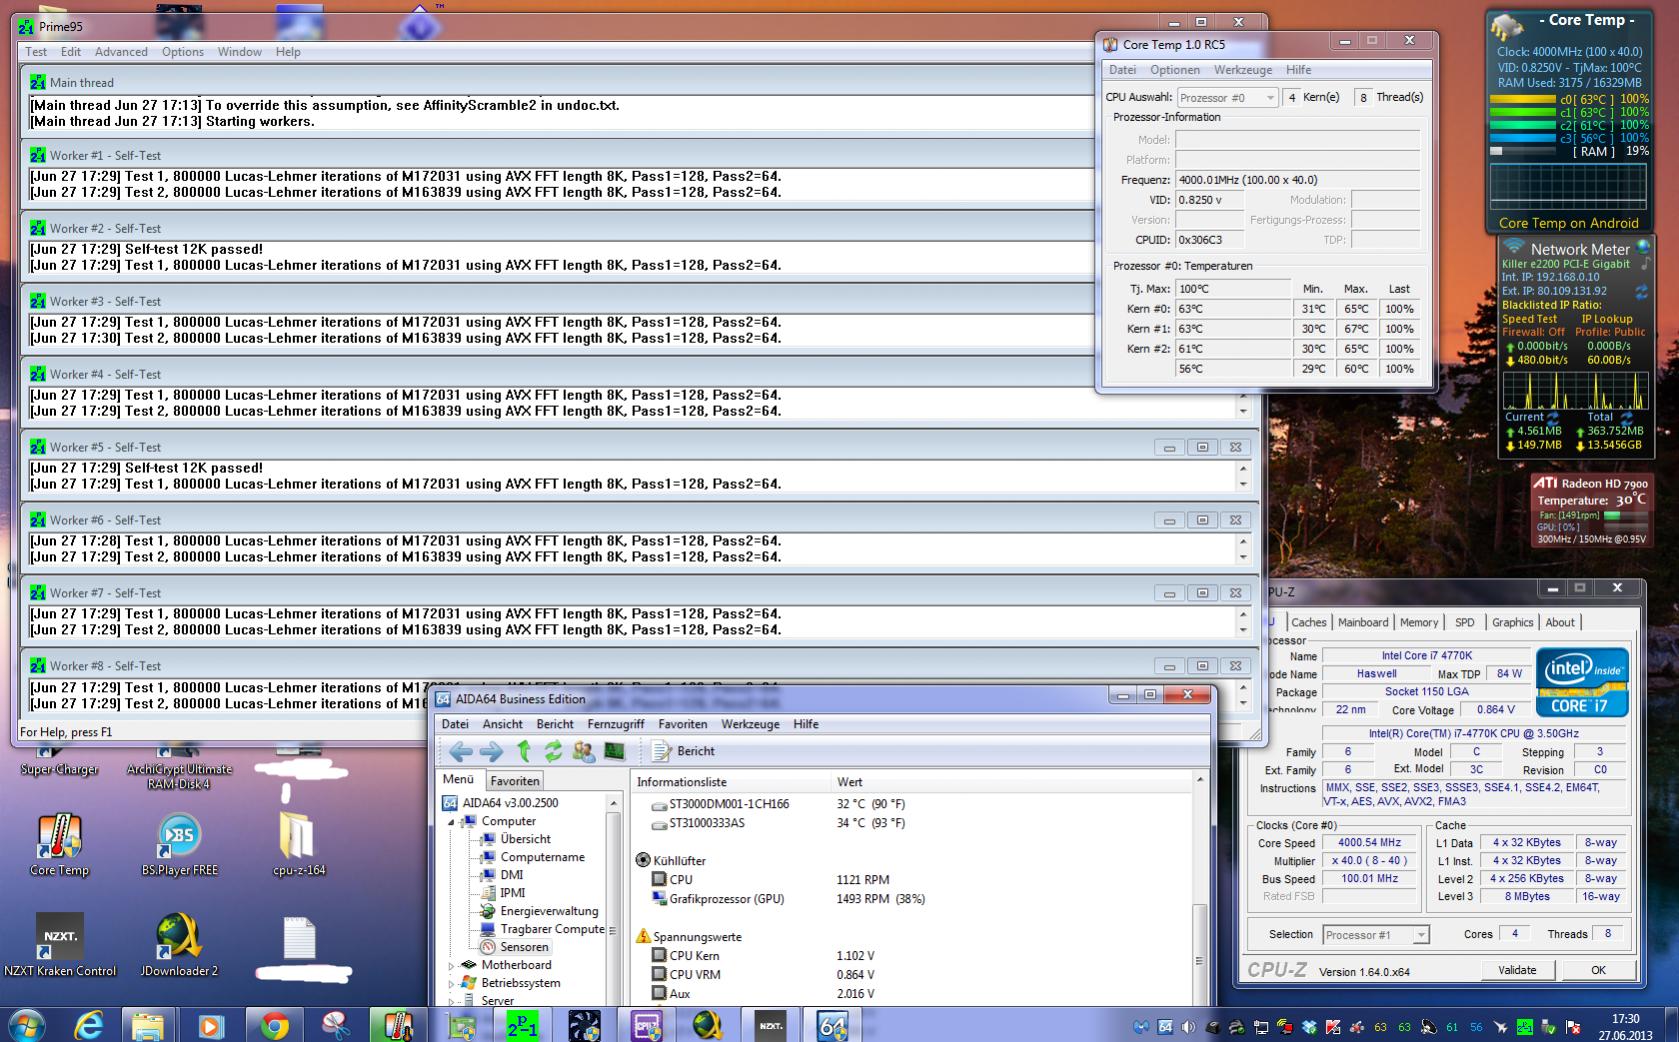Select the BS.Player FREE desktop shortcut

pyautogui.click(x=179, y=845)
